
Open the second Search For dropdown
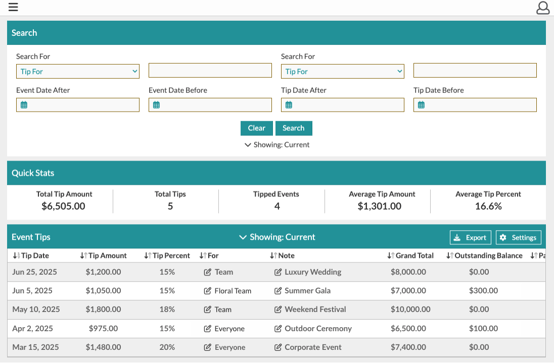pyautogui.click(x=343, y=71)
